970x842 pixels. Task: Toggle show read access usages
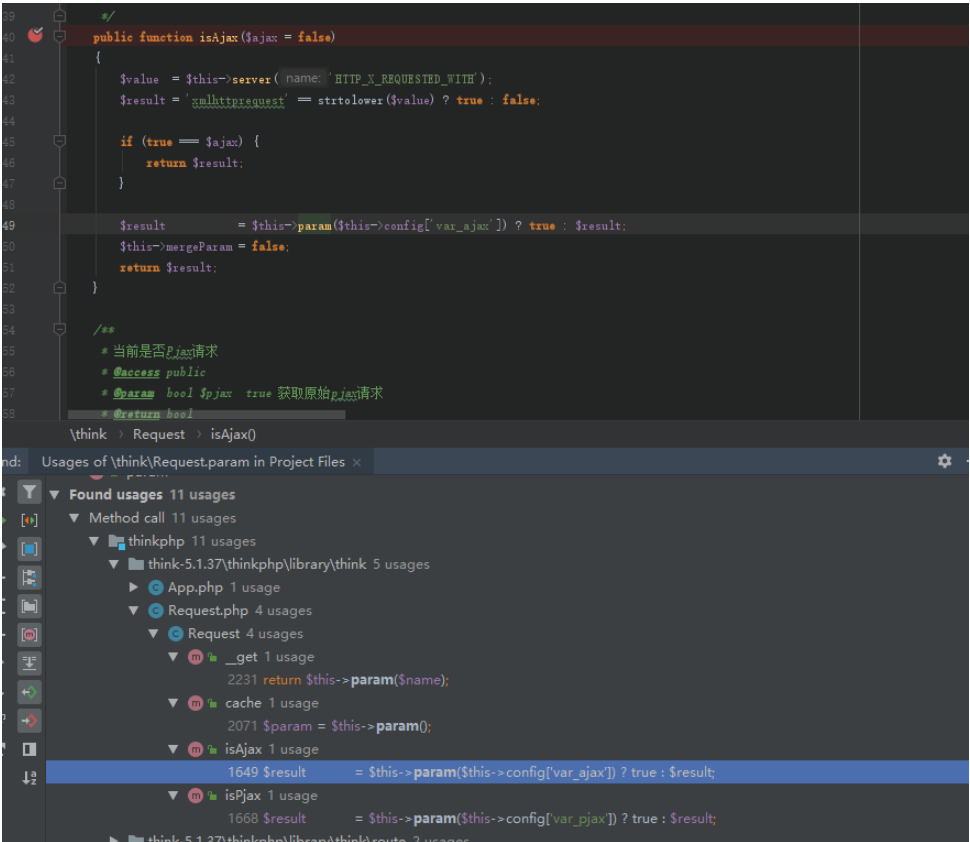[x=29, y=692]
